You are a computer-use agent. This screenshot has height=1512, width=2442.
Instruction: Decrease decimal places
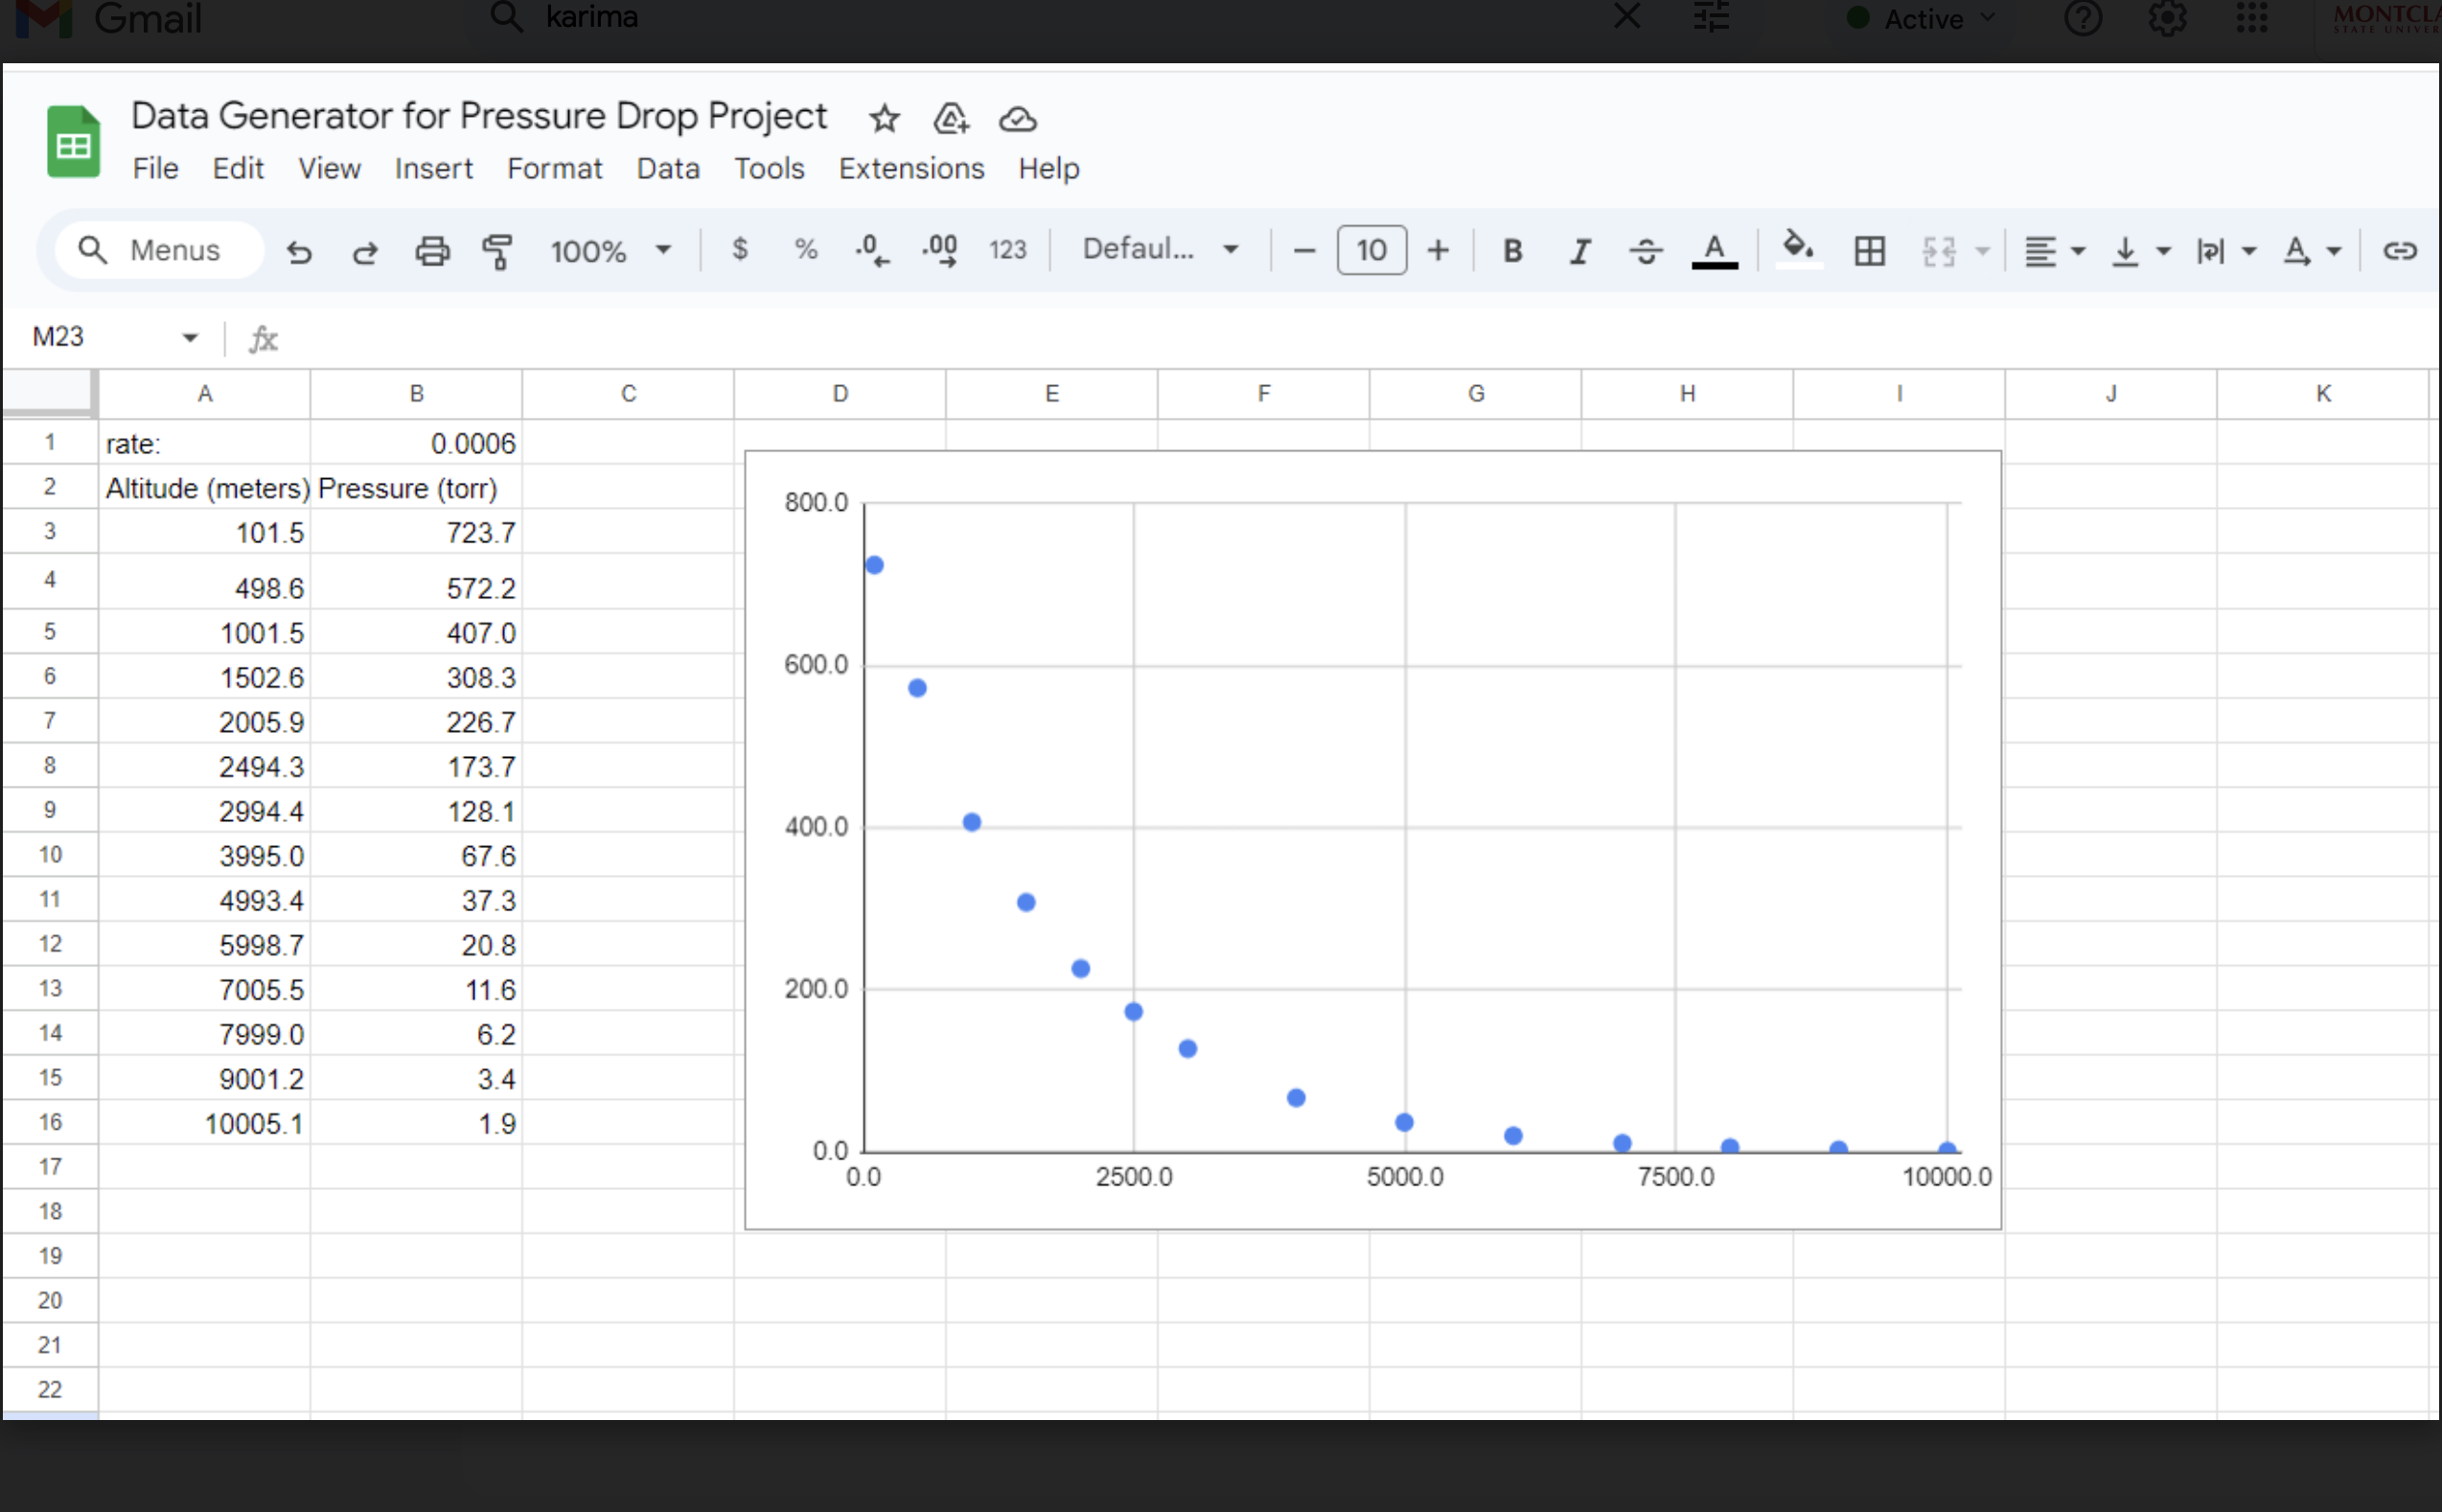pos(871,251)
